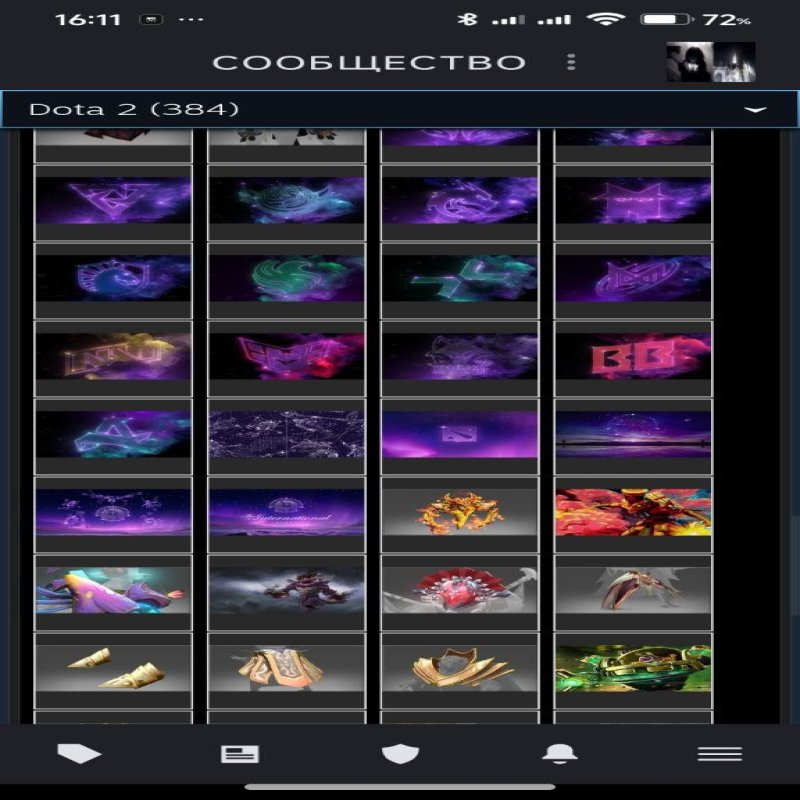Viewport: 800px width, 800px height.
Task: Open the notifications bell
Action: (x=560, y=754)
